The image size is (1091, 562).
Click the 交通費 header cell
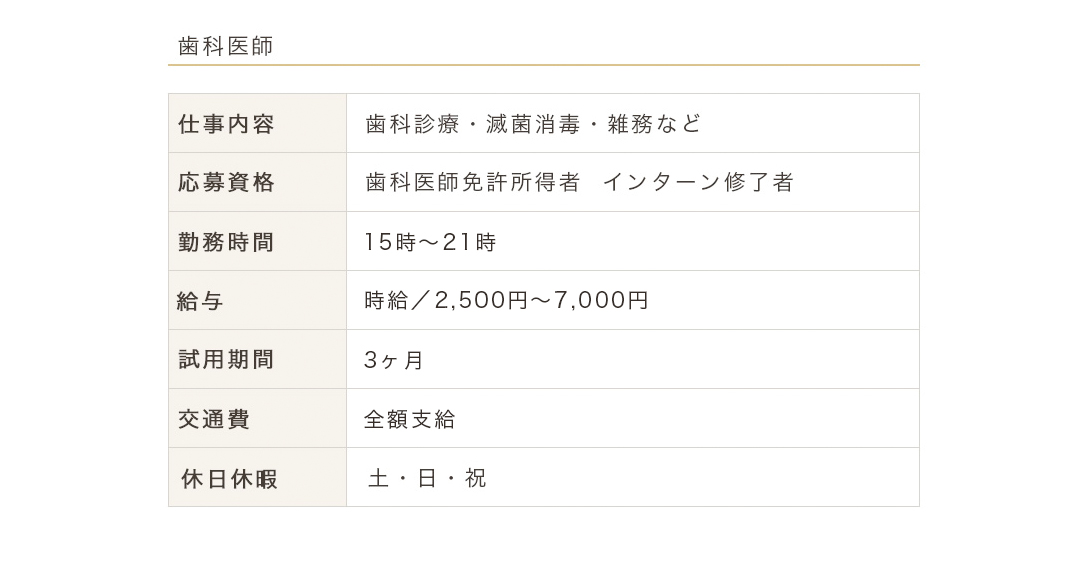pos(214,419)
